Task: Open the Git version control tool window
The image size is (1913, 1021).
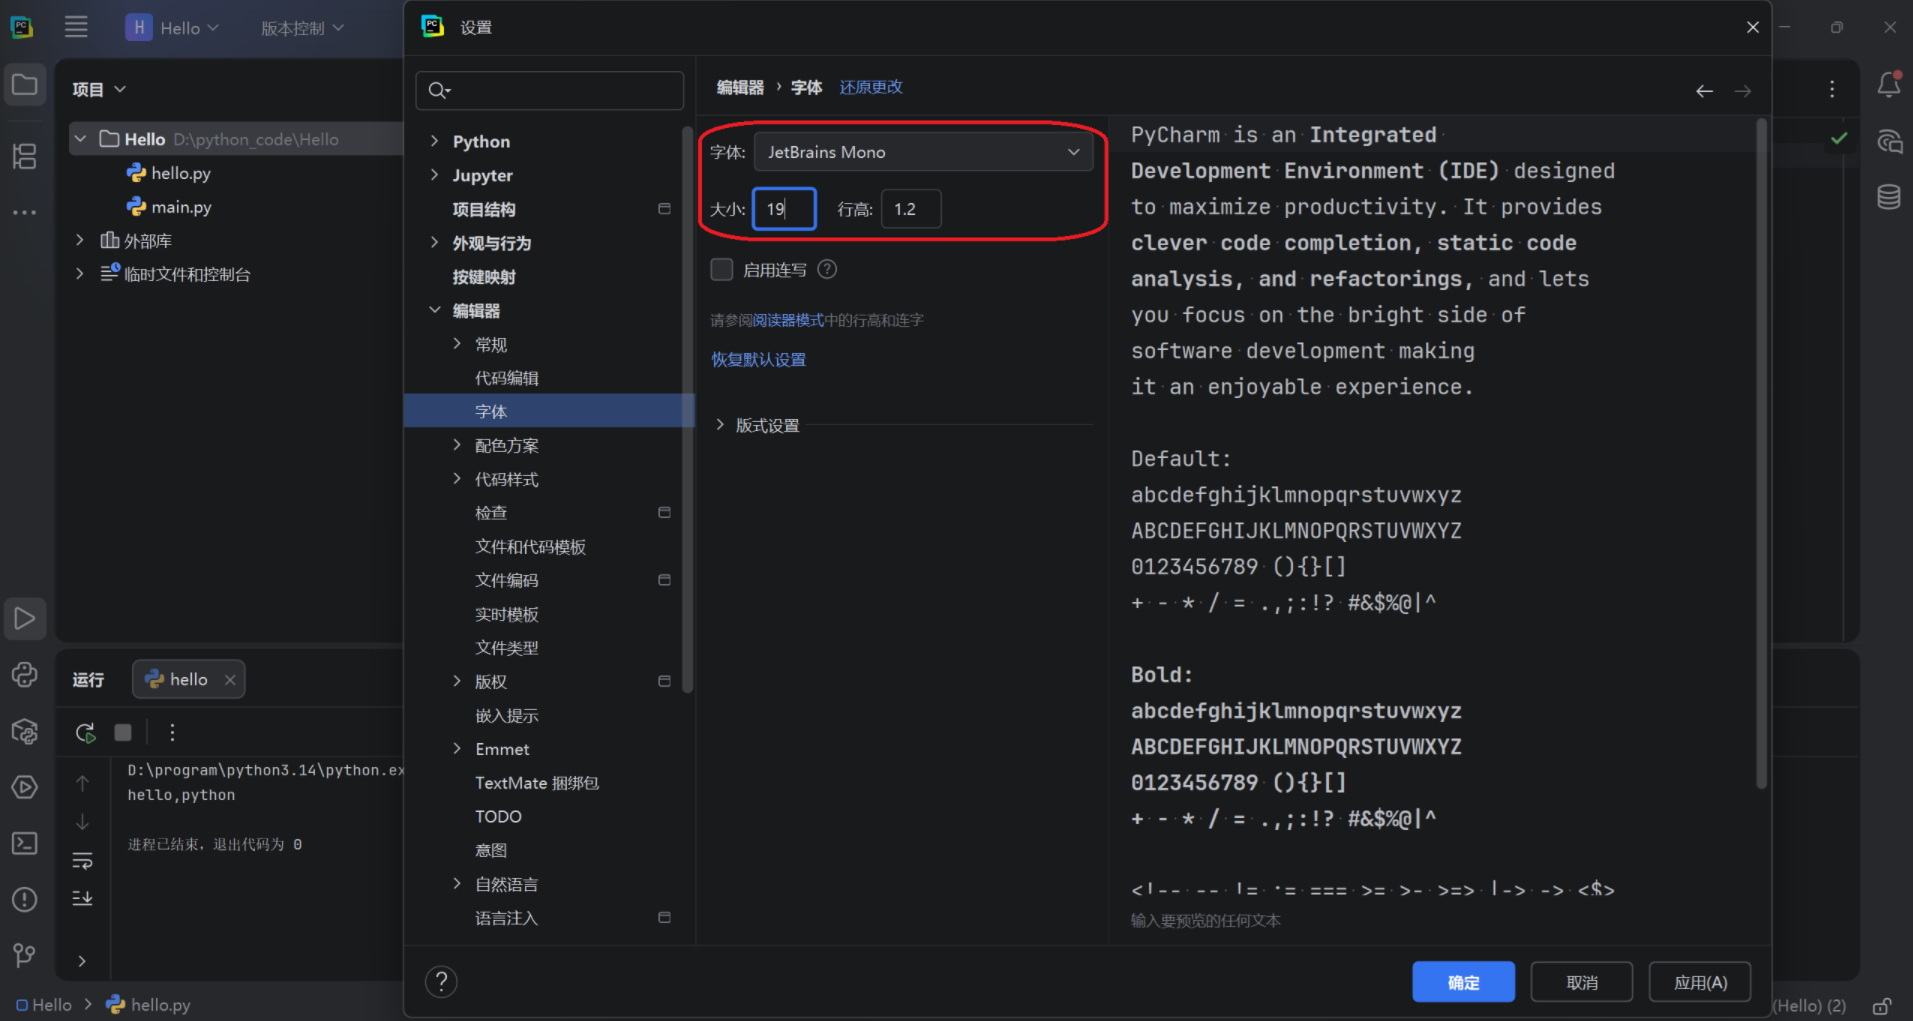Action: coord(24,955)
